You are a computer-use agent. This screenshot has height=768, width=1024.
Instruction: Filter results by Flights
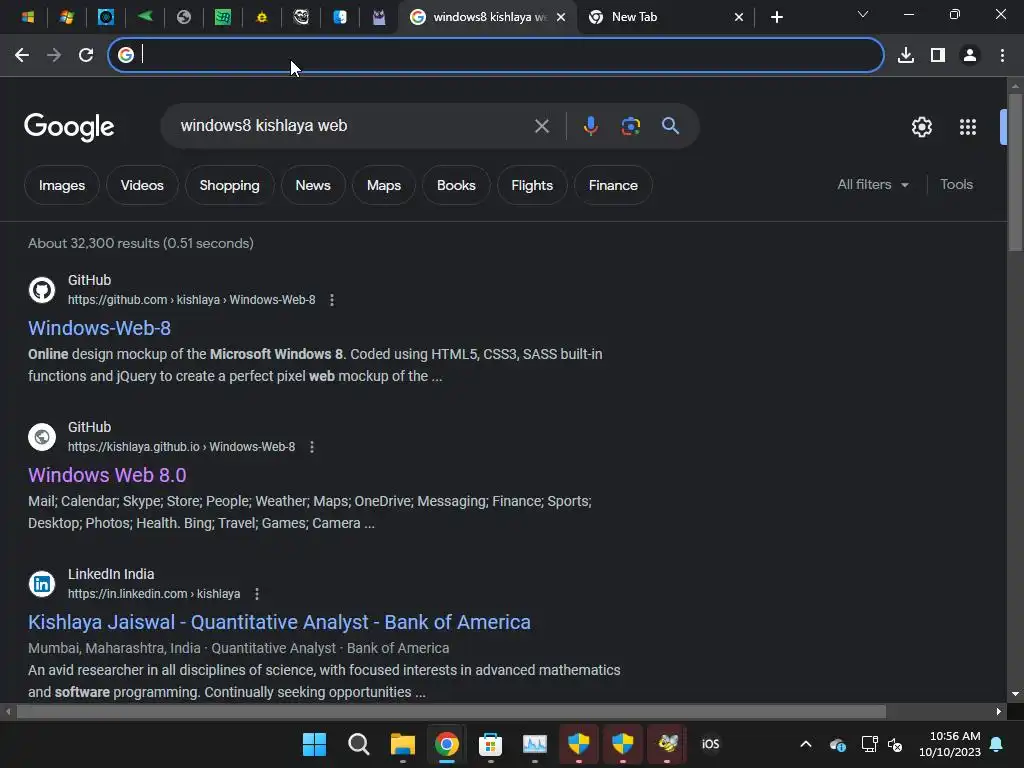[532, 185]
